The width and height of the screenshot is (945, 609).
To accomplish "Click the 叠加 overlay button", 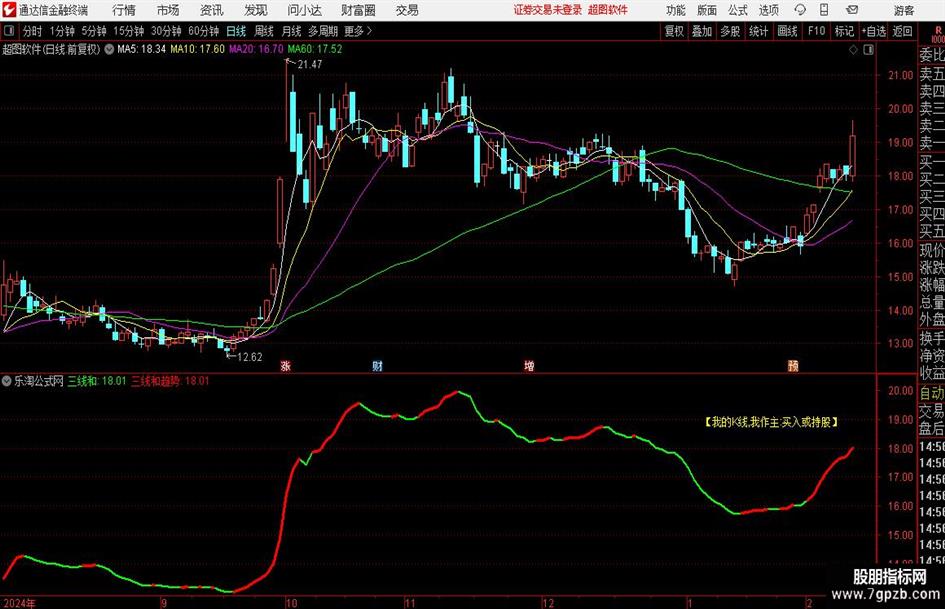I will point(702,31).
